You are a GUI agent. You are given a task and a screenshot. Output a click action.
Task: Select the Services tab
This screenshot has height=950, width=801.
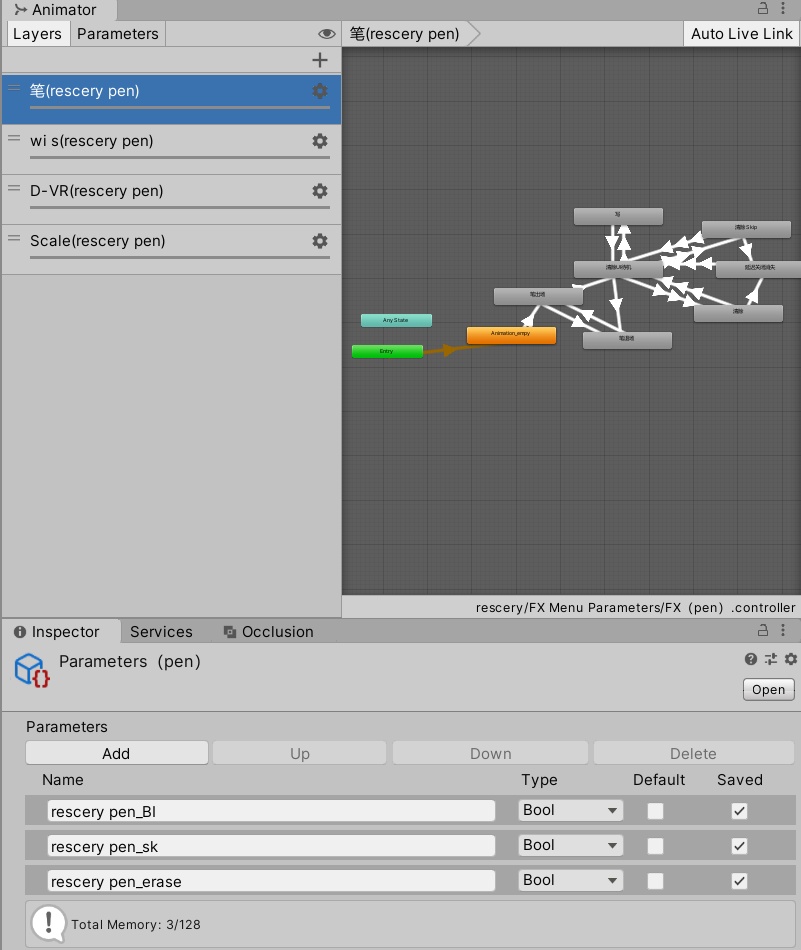(162, 631)
